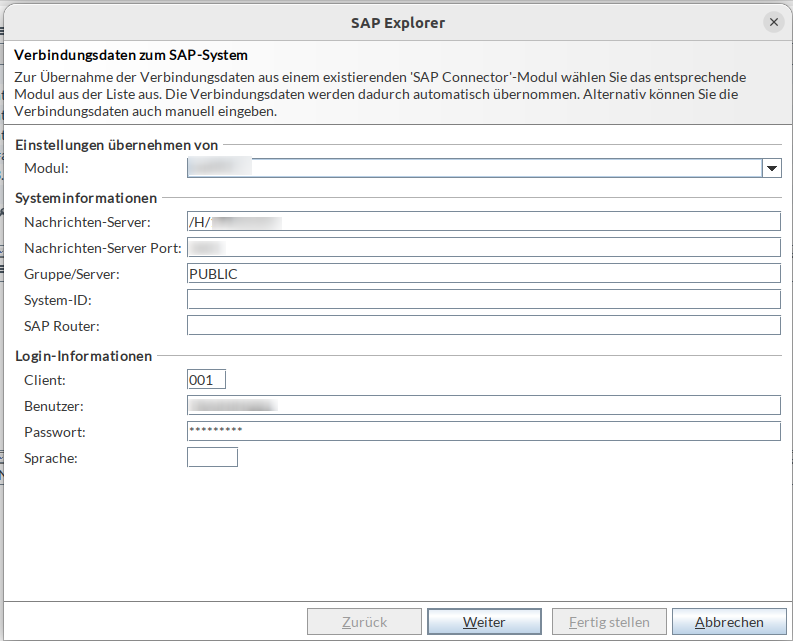The height and width of the screenshot is (641, 793).
Task: Click the 'Verbindungsdaten zum SAP-System' heading
Action: (x=131, y=55)
